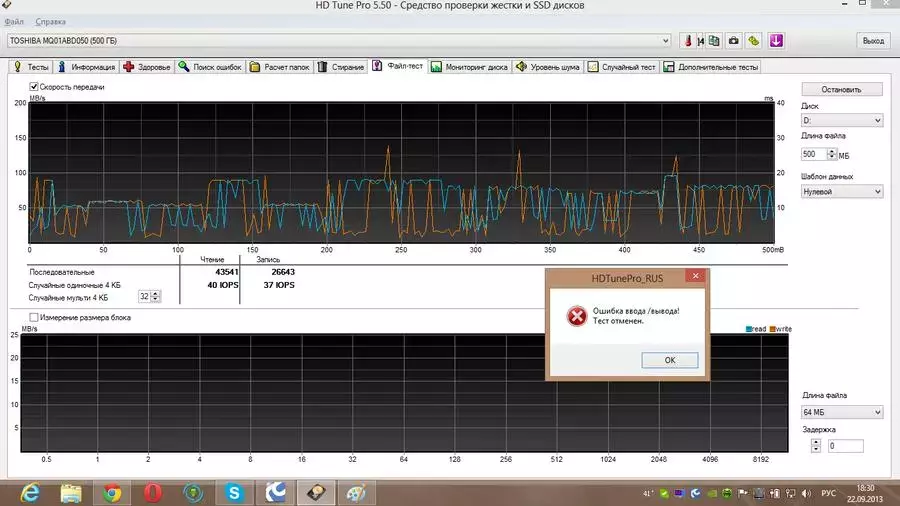Click the file length 500 input field

click(813, 154)
